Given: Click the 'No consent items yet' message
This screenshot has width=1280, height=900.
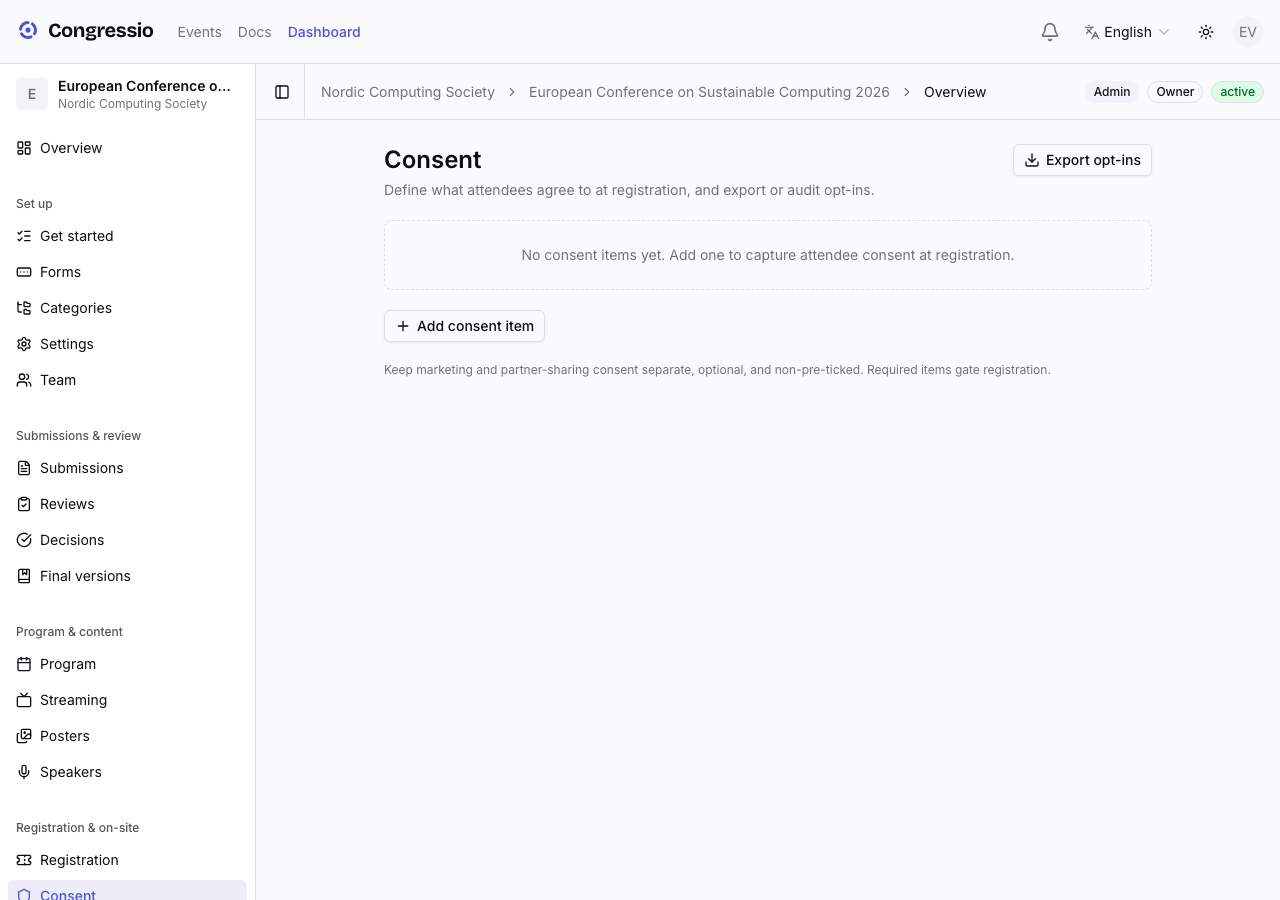Looking at the screenshot, I should (x=768, y=255).
